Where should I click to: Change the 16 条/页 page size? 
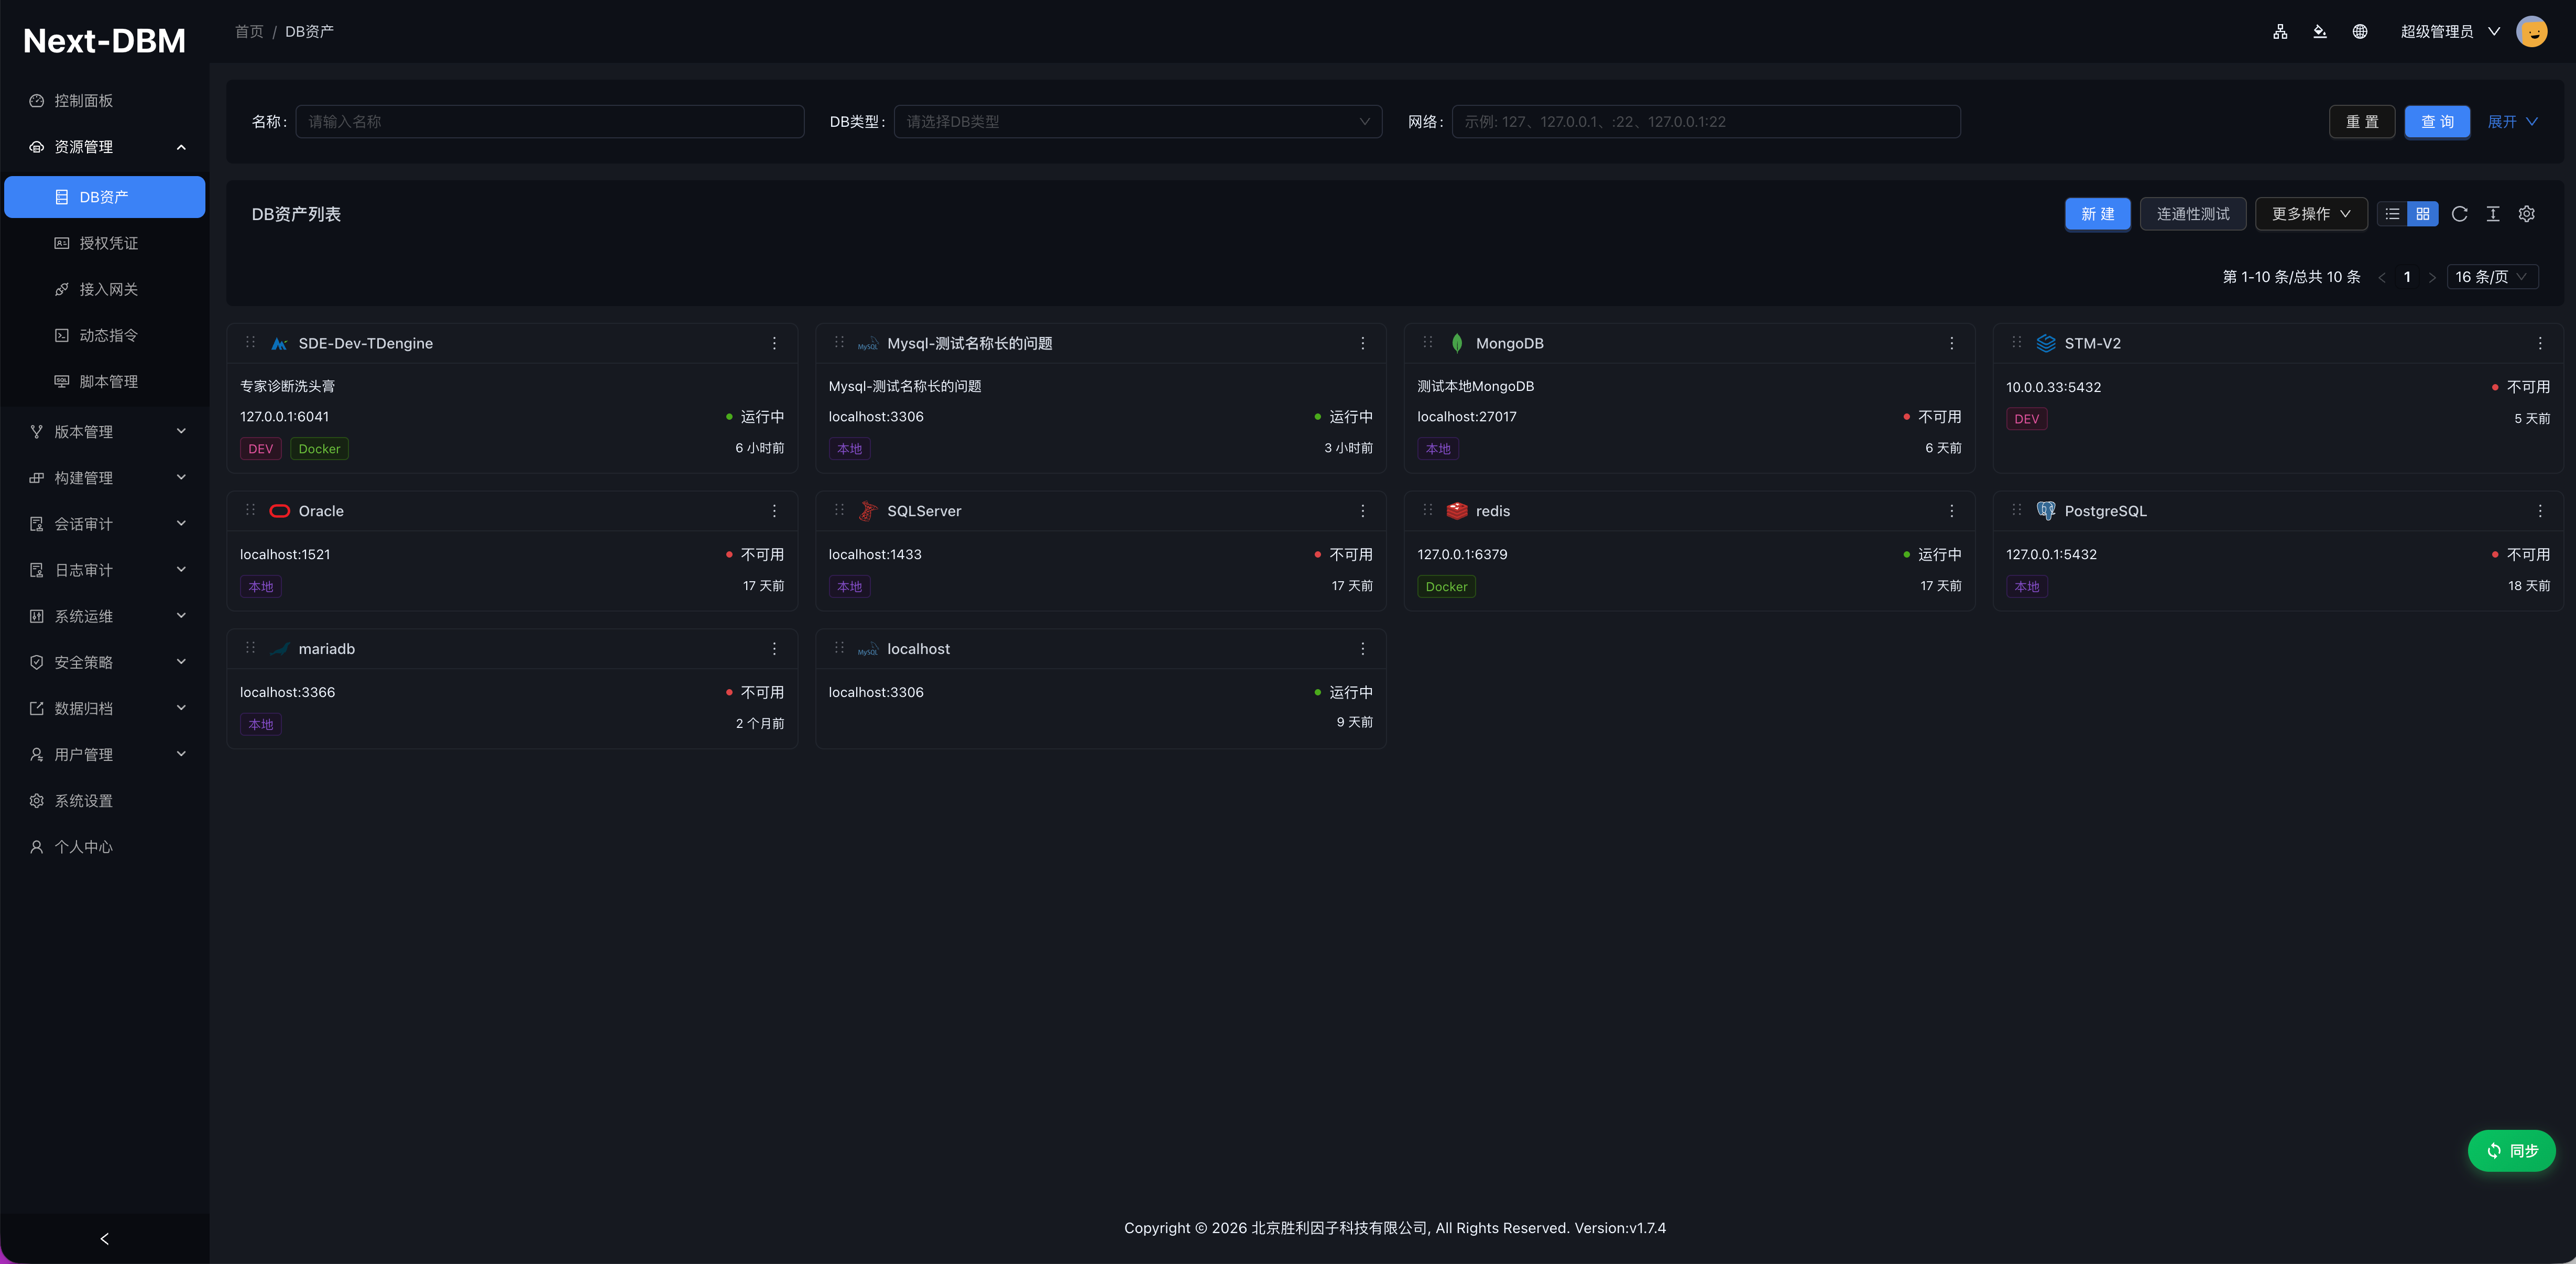[2492, 277]
